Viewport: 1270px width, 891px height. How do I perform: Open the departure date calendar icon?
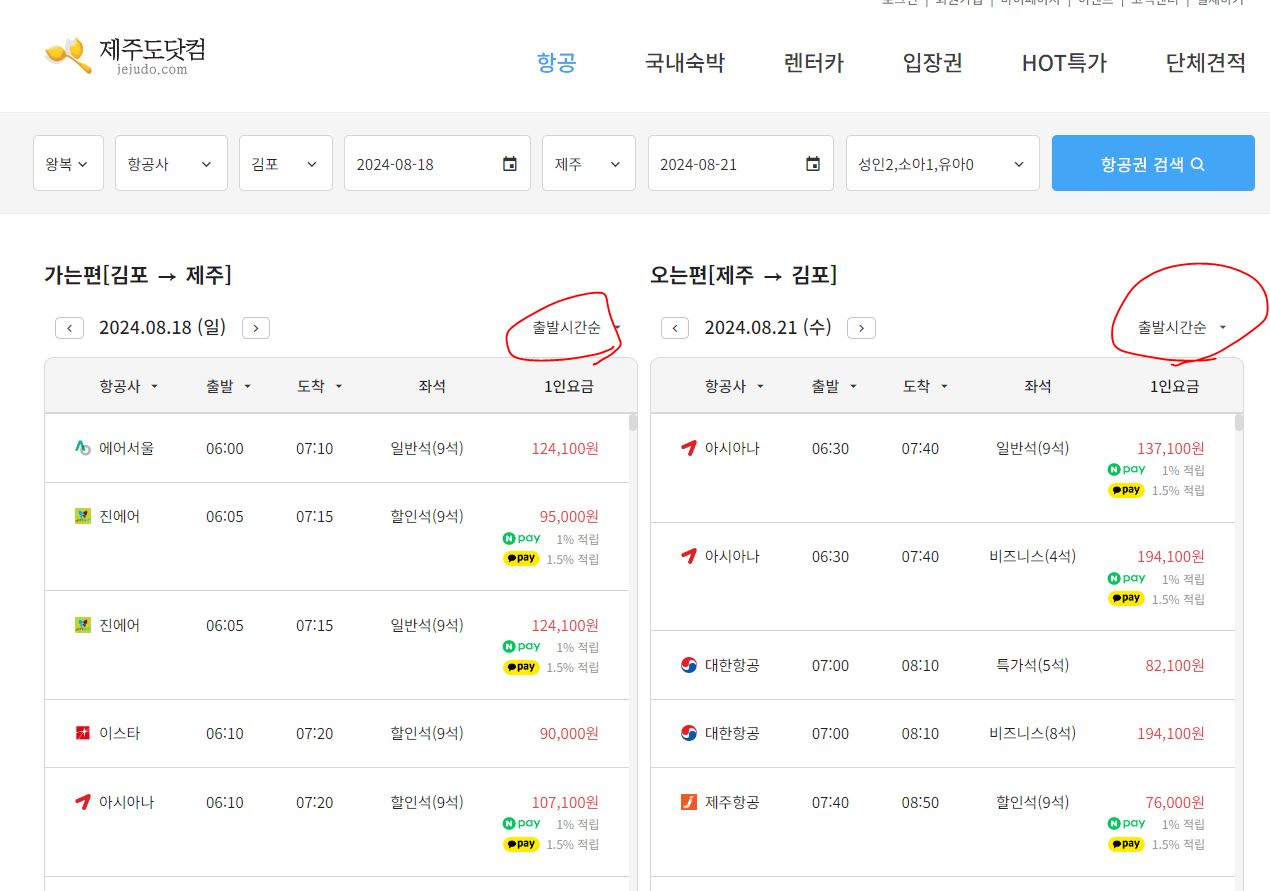(x=510, y=164)
